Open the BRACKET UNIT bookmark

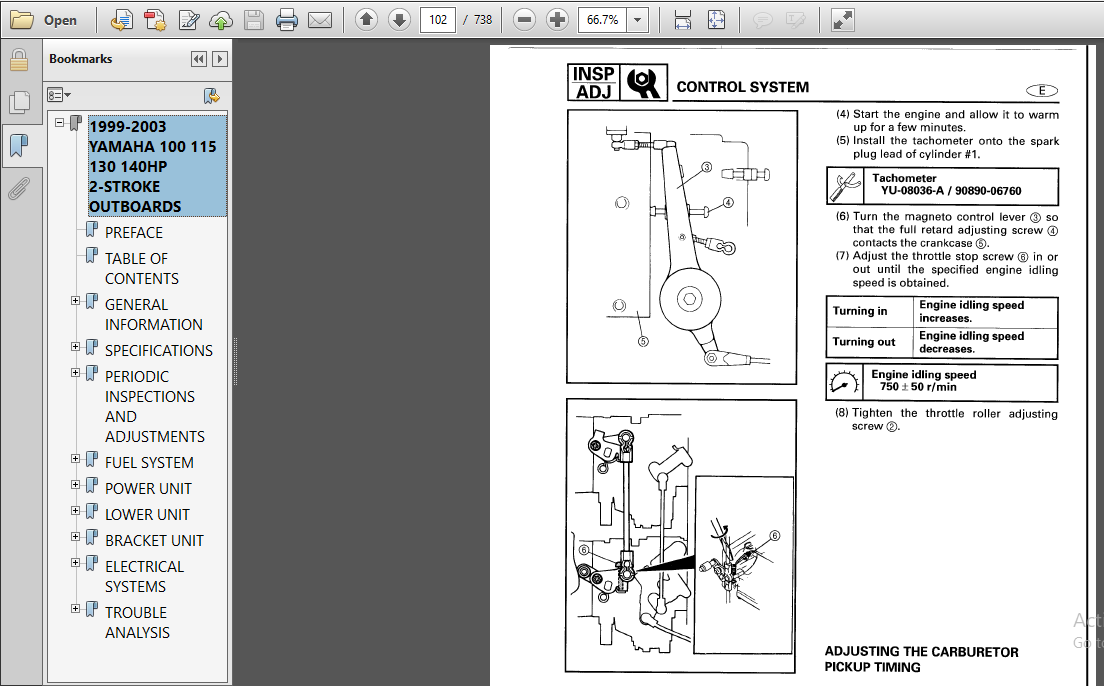coord(154,541)
